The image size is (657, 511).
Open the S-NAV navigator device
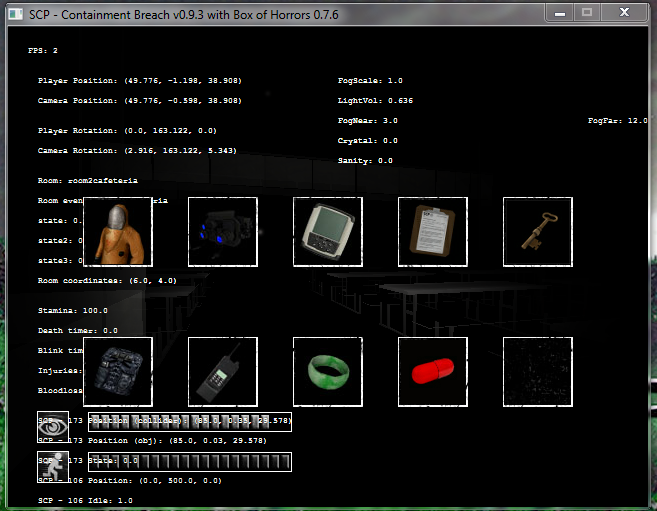(x=328, y=232)
